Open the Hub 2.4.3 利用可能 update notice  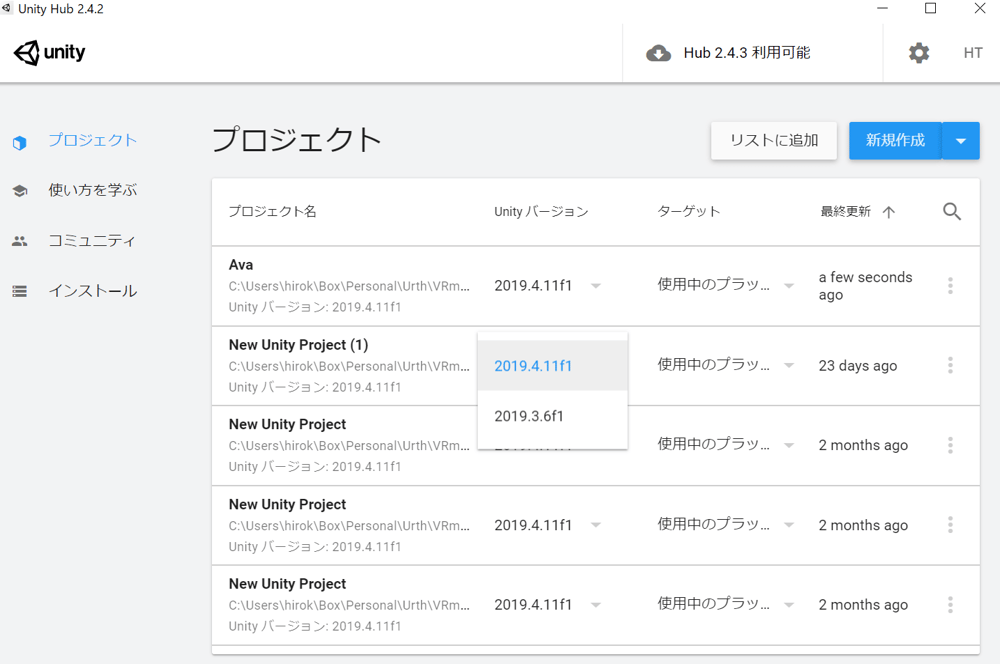pos(747,53)
